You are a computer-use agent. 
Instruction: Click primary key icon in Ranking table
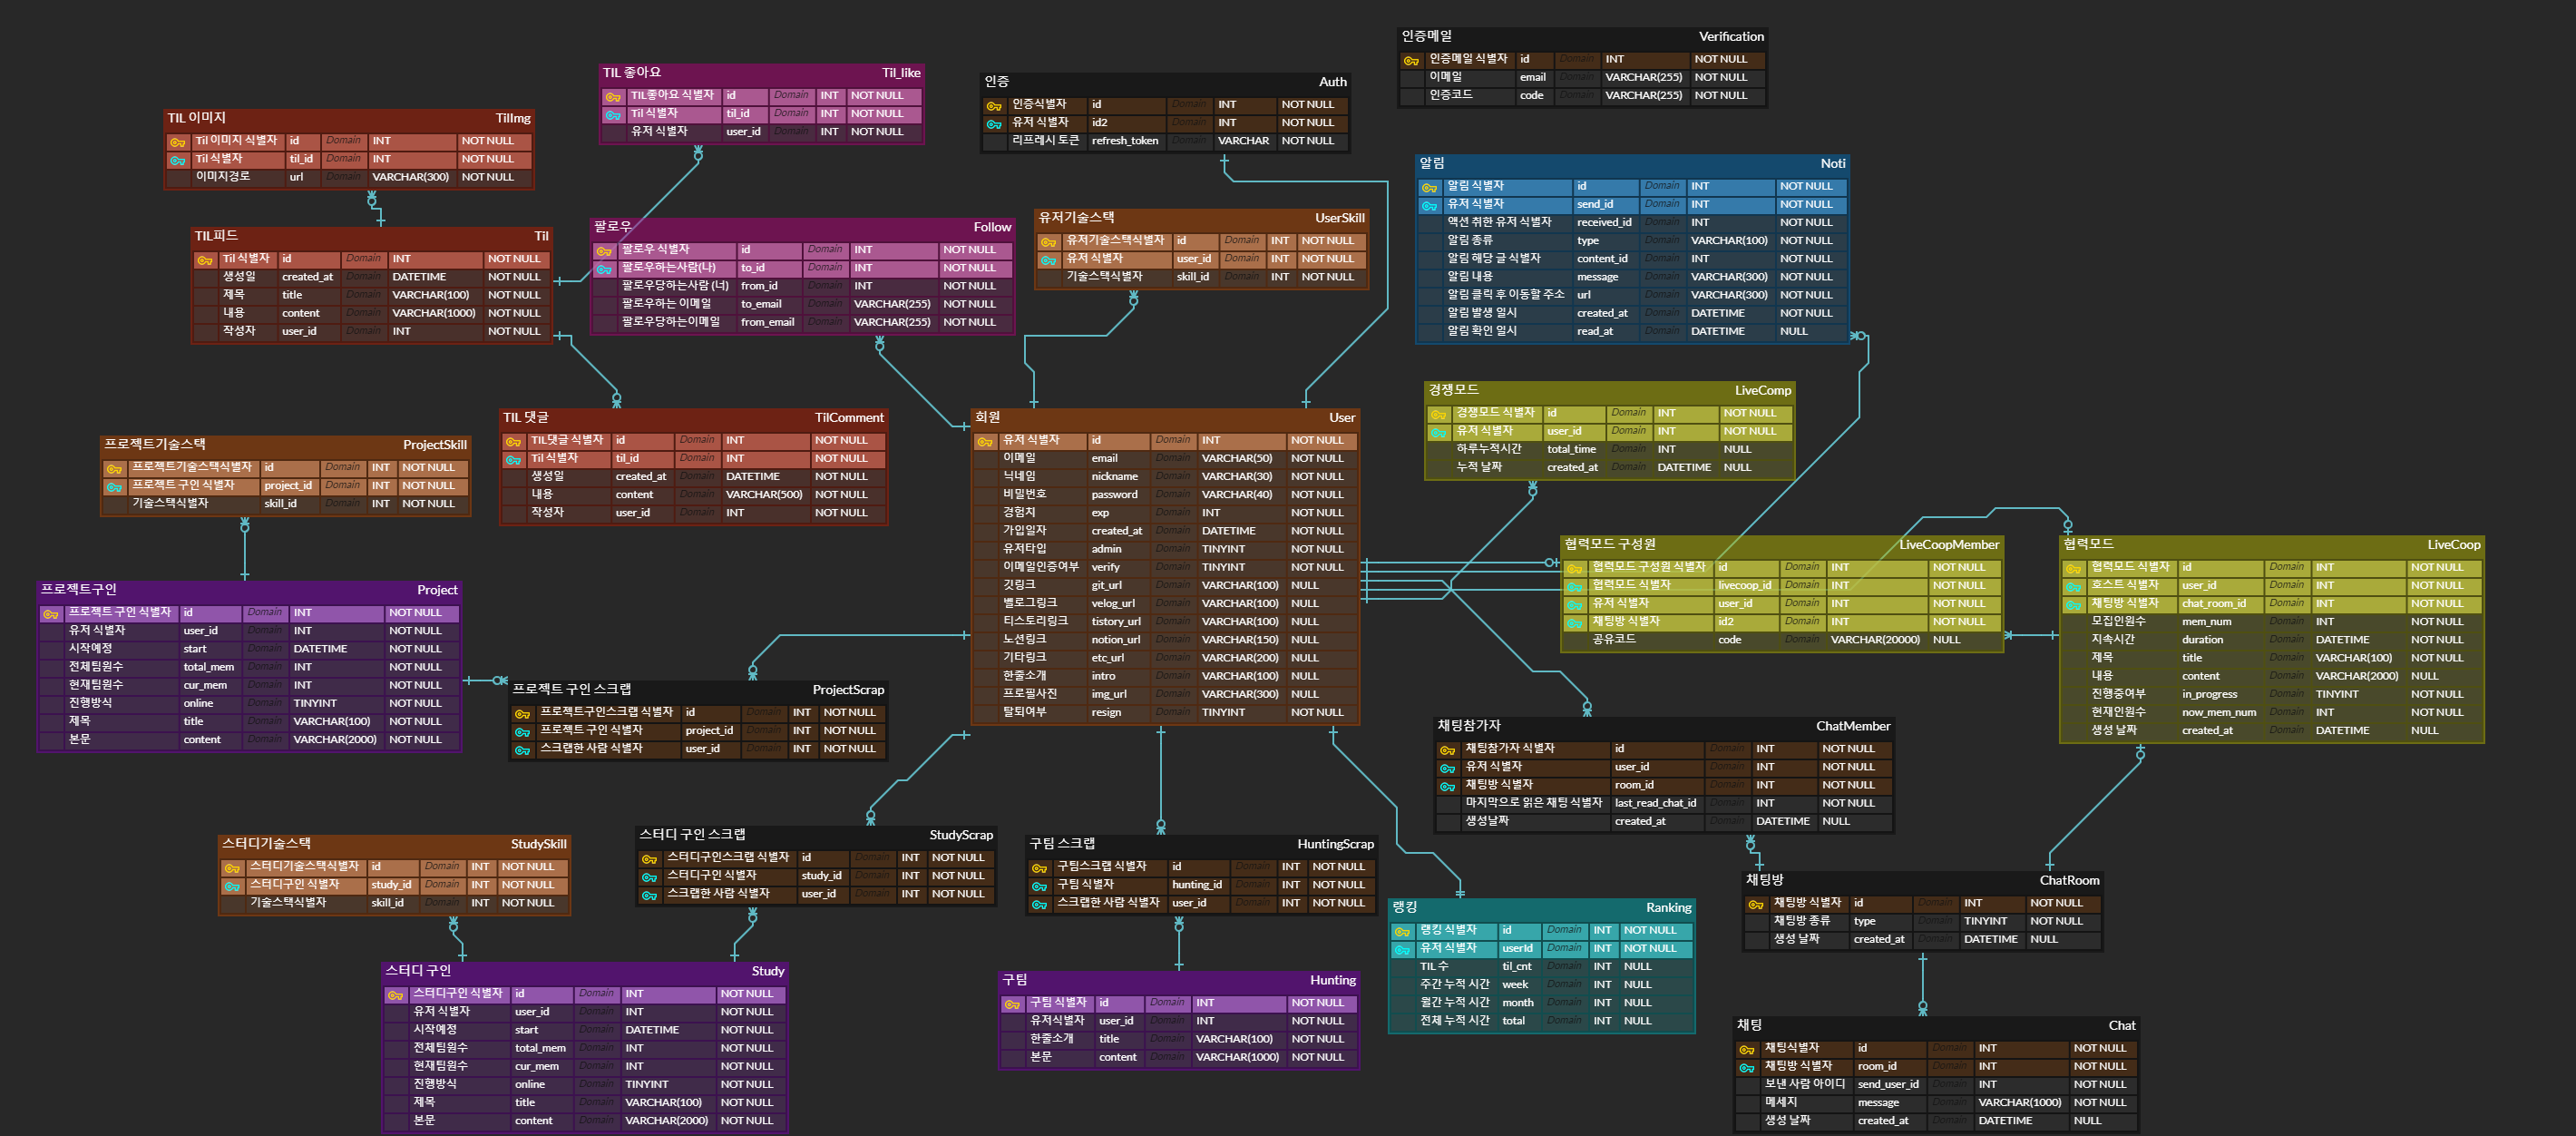(x=1402, y=931)
